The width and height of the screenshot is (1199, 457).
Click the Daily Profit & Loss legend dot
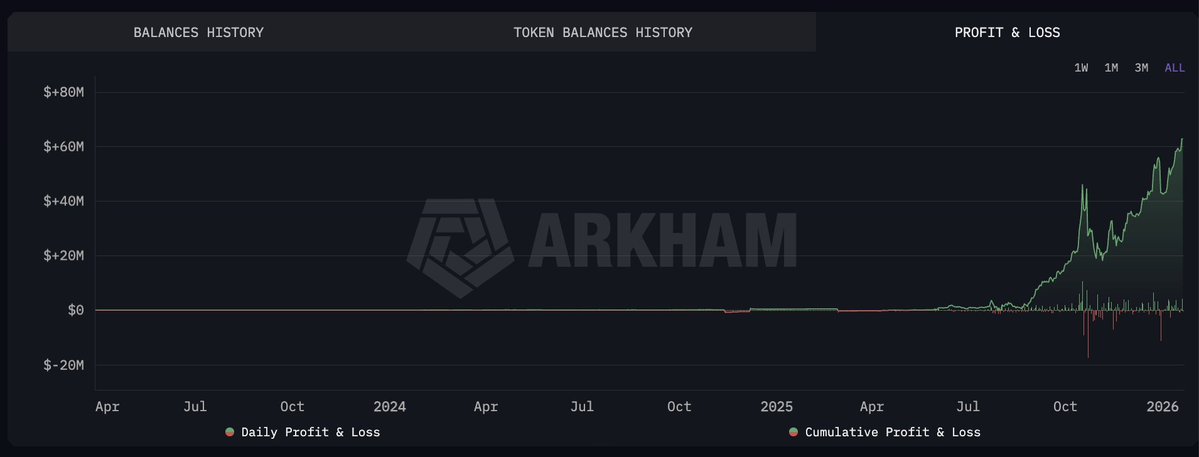click(x=230, y=432)
